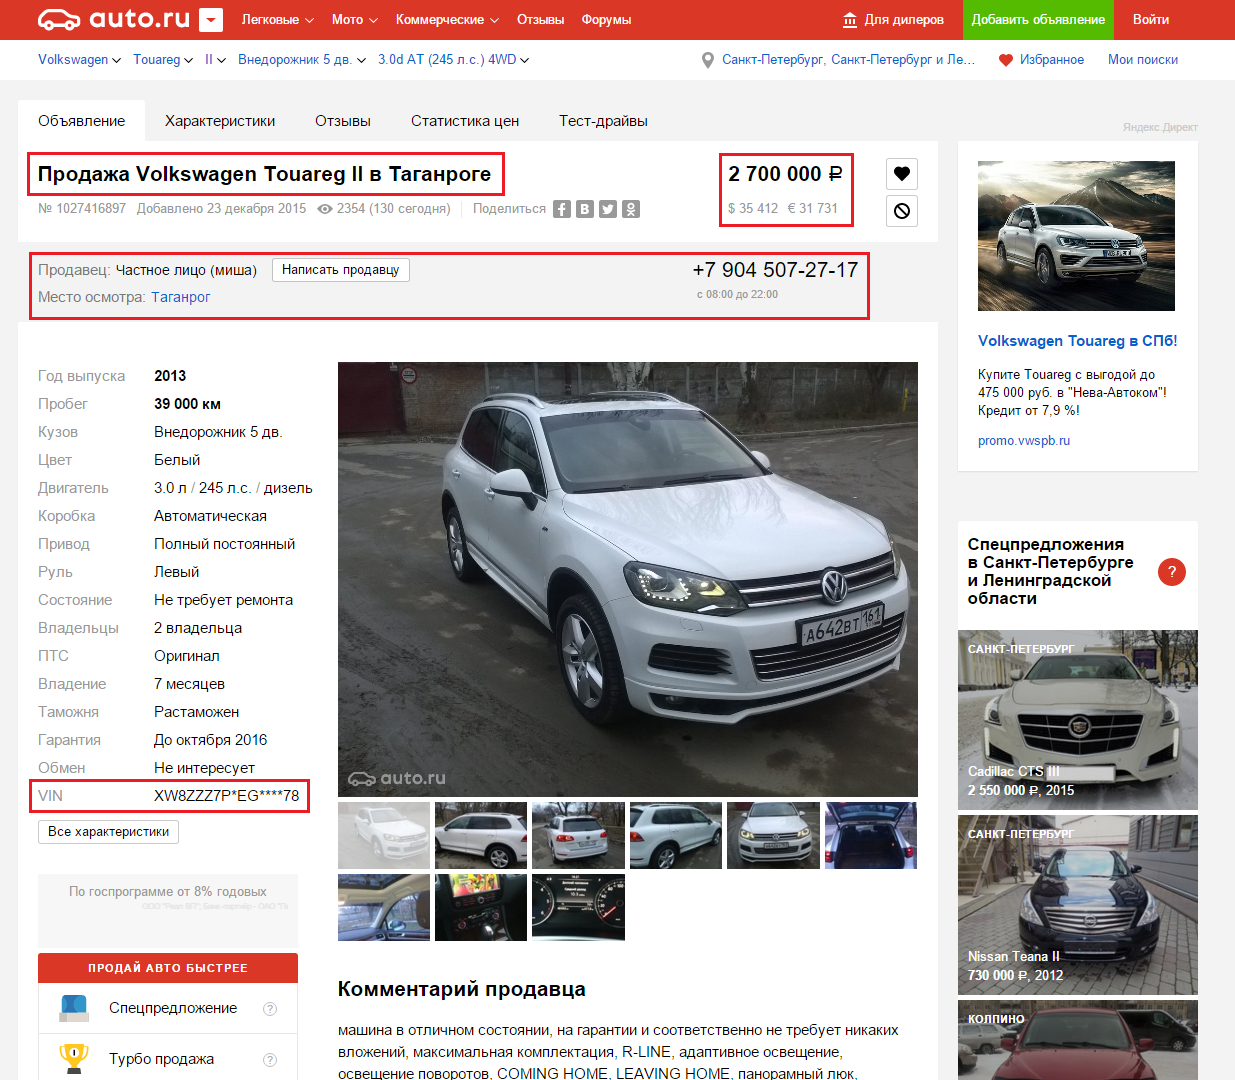
Task: Open Избранное favorites link
Action: tap(1052, 60)
